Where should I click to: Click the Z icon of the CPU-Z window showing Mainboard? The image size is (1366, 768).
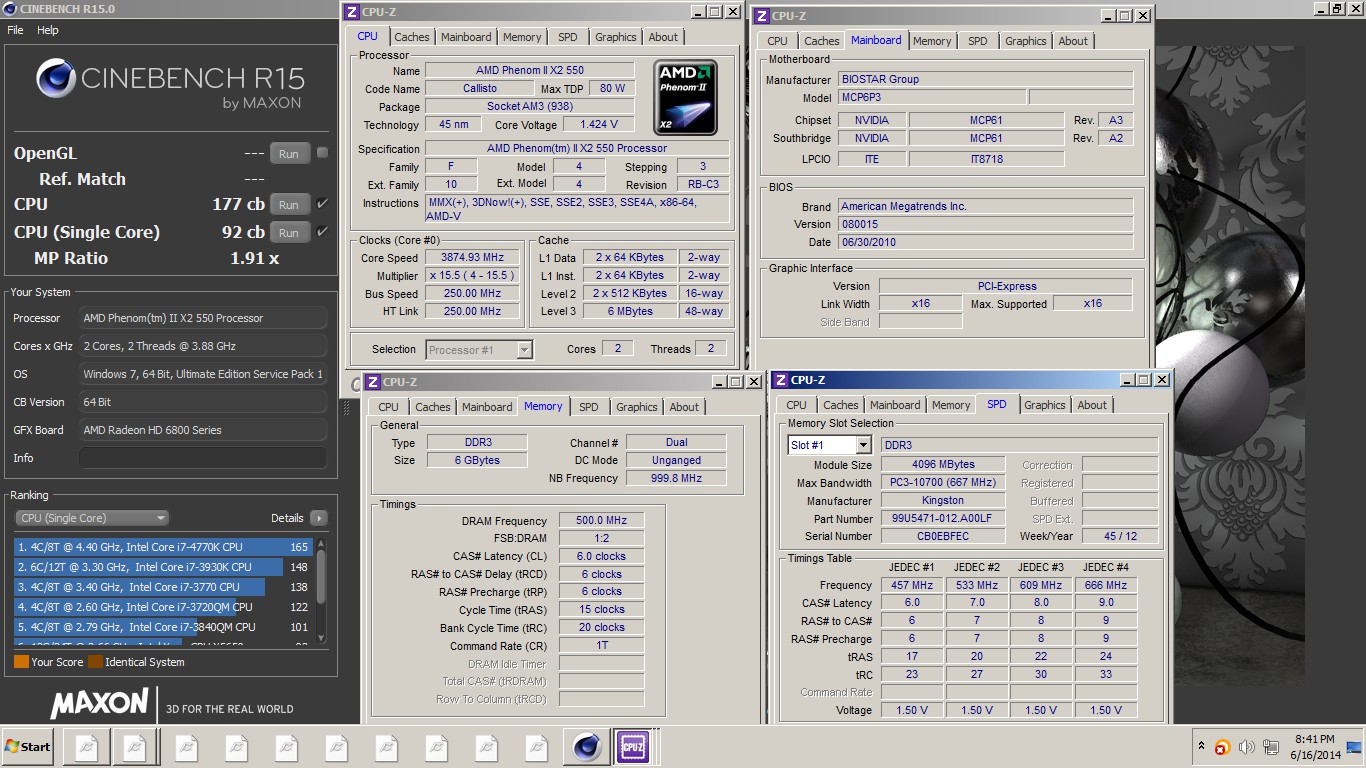[x=761, y=16]
